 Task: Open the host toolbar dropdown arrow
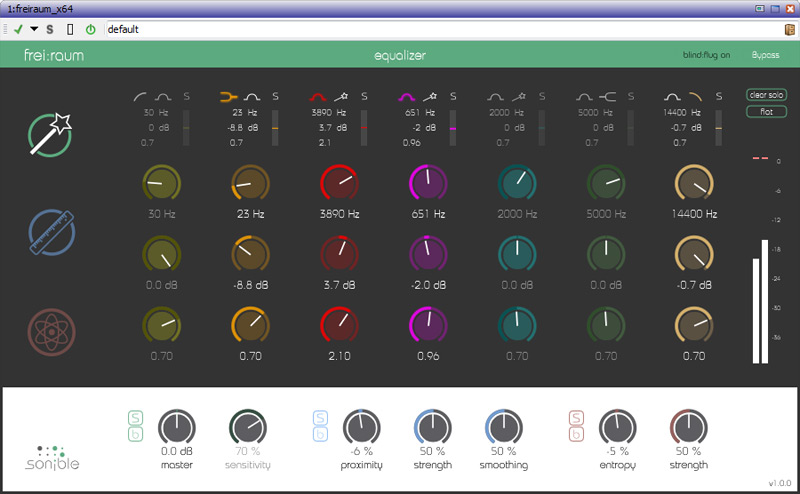point(34,29)
